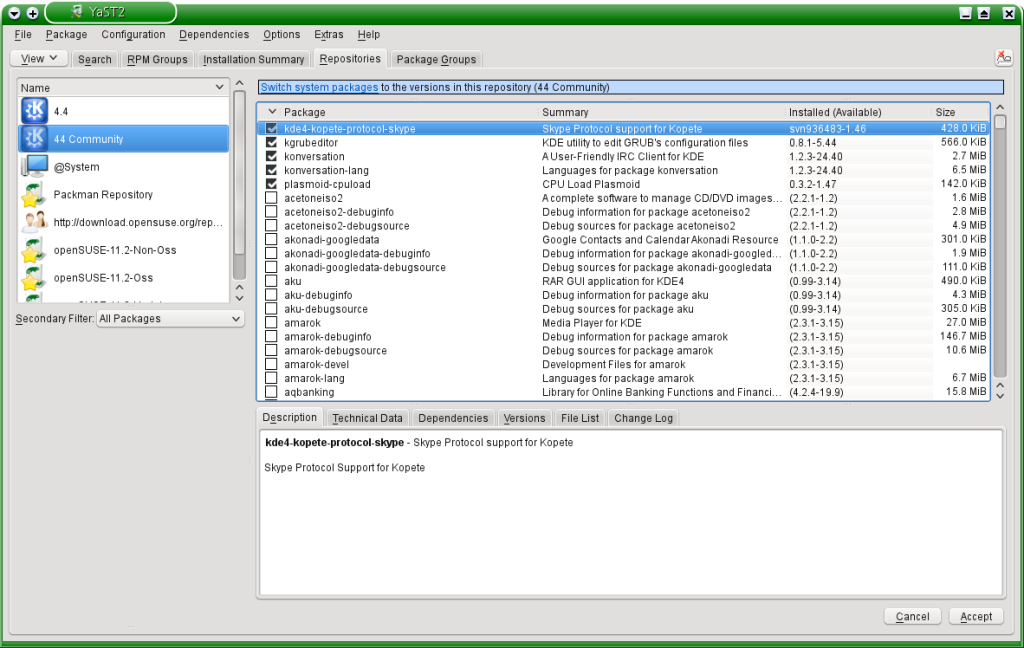Open the Options menu
Screen dimensions: 1024x648
coord(281,34)
